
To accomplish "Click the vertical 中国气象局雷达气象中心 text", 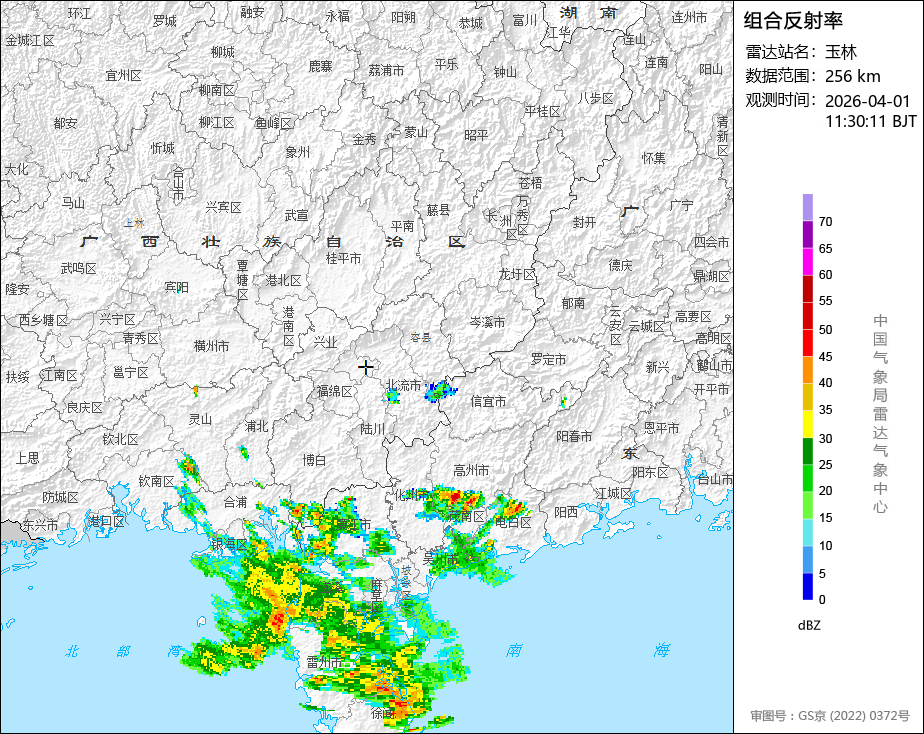I will point(880,413).
